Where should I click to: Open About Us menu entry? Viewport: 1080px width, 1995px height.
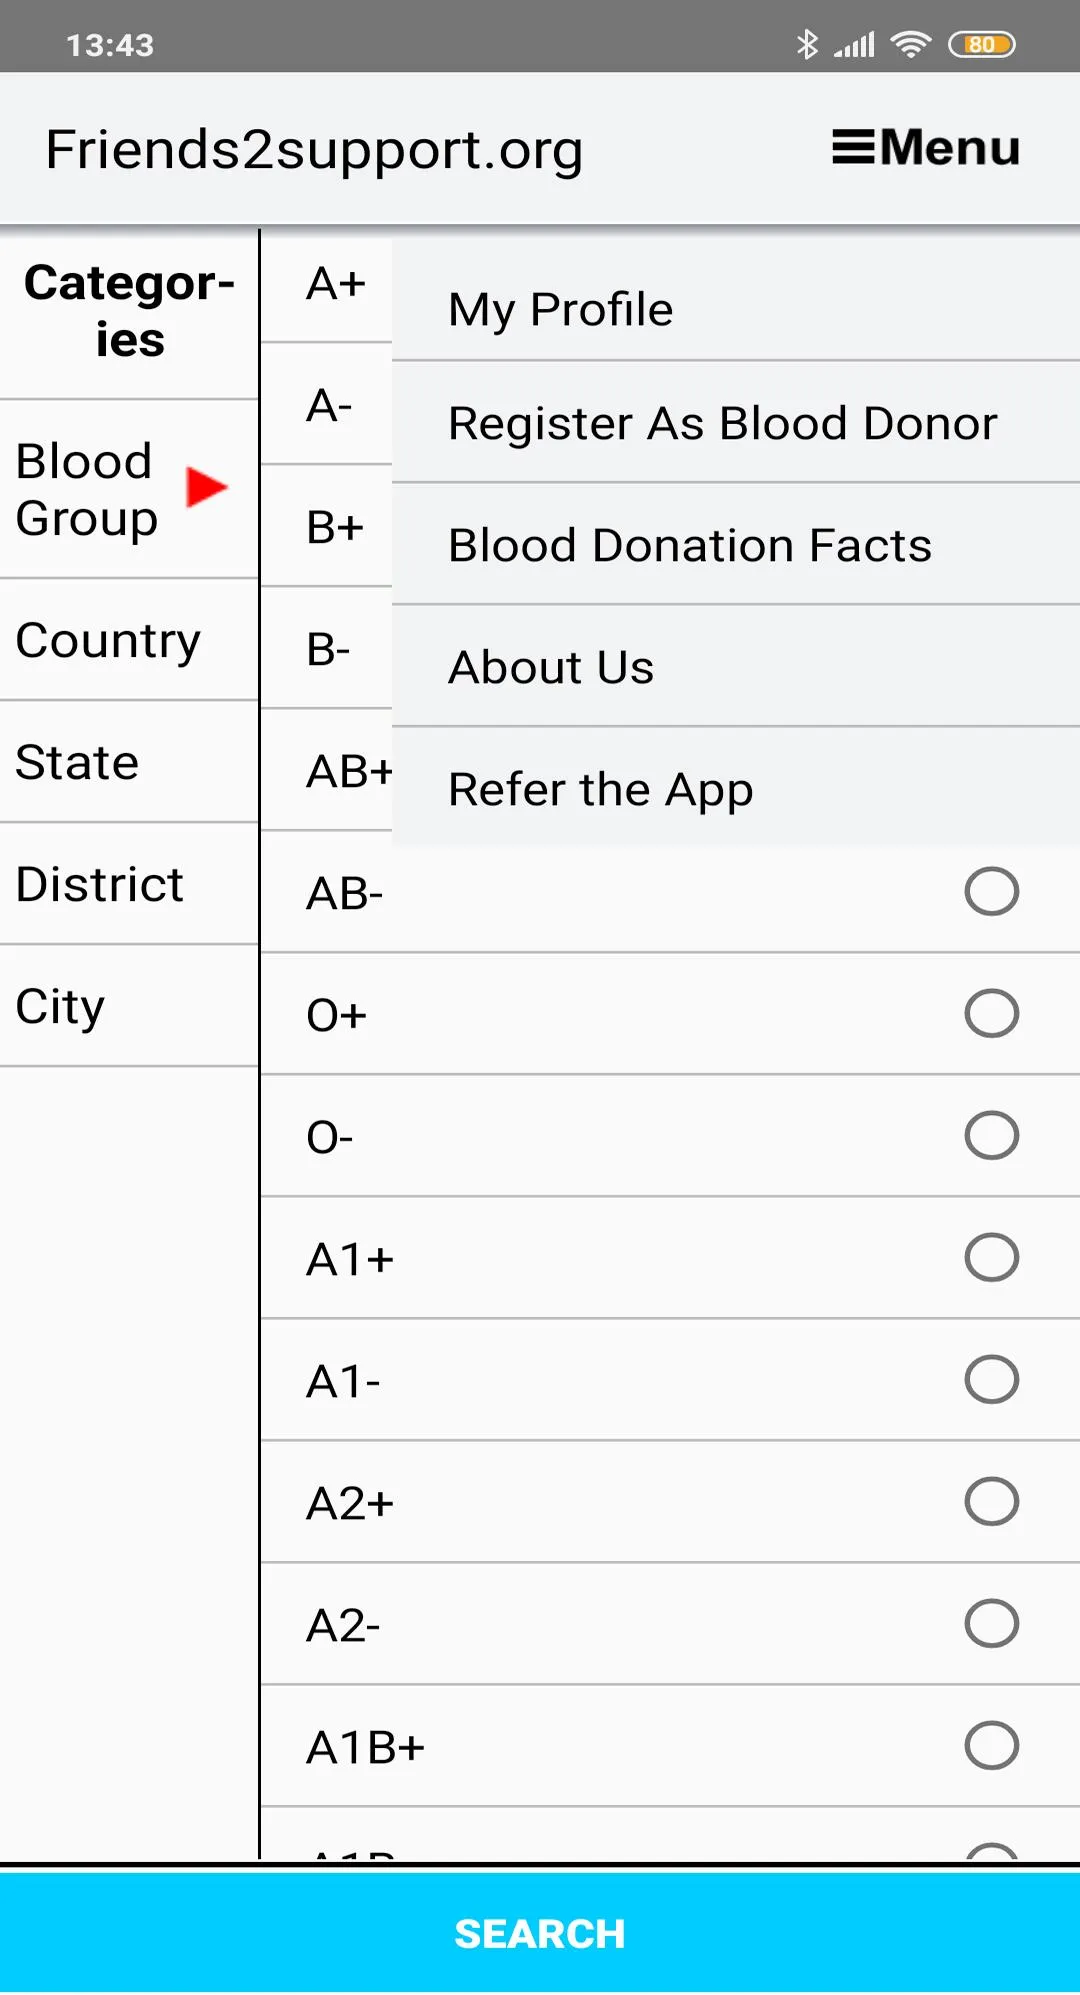tap(551, 668)
